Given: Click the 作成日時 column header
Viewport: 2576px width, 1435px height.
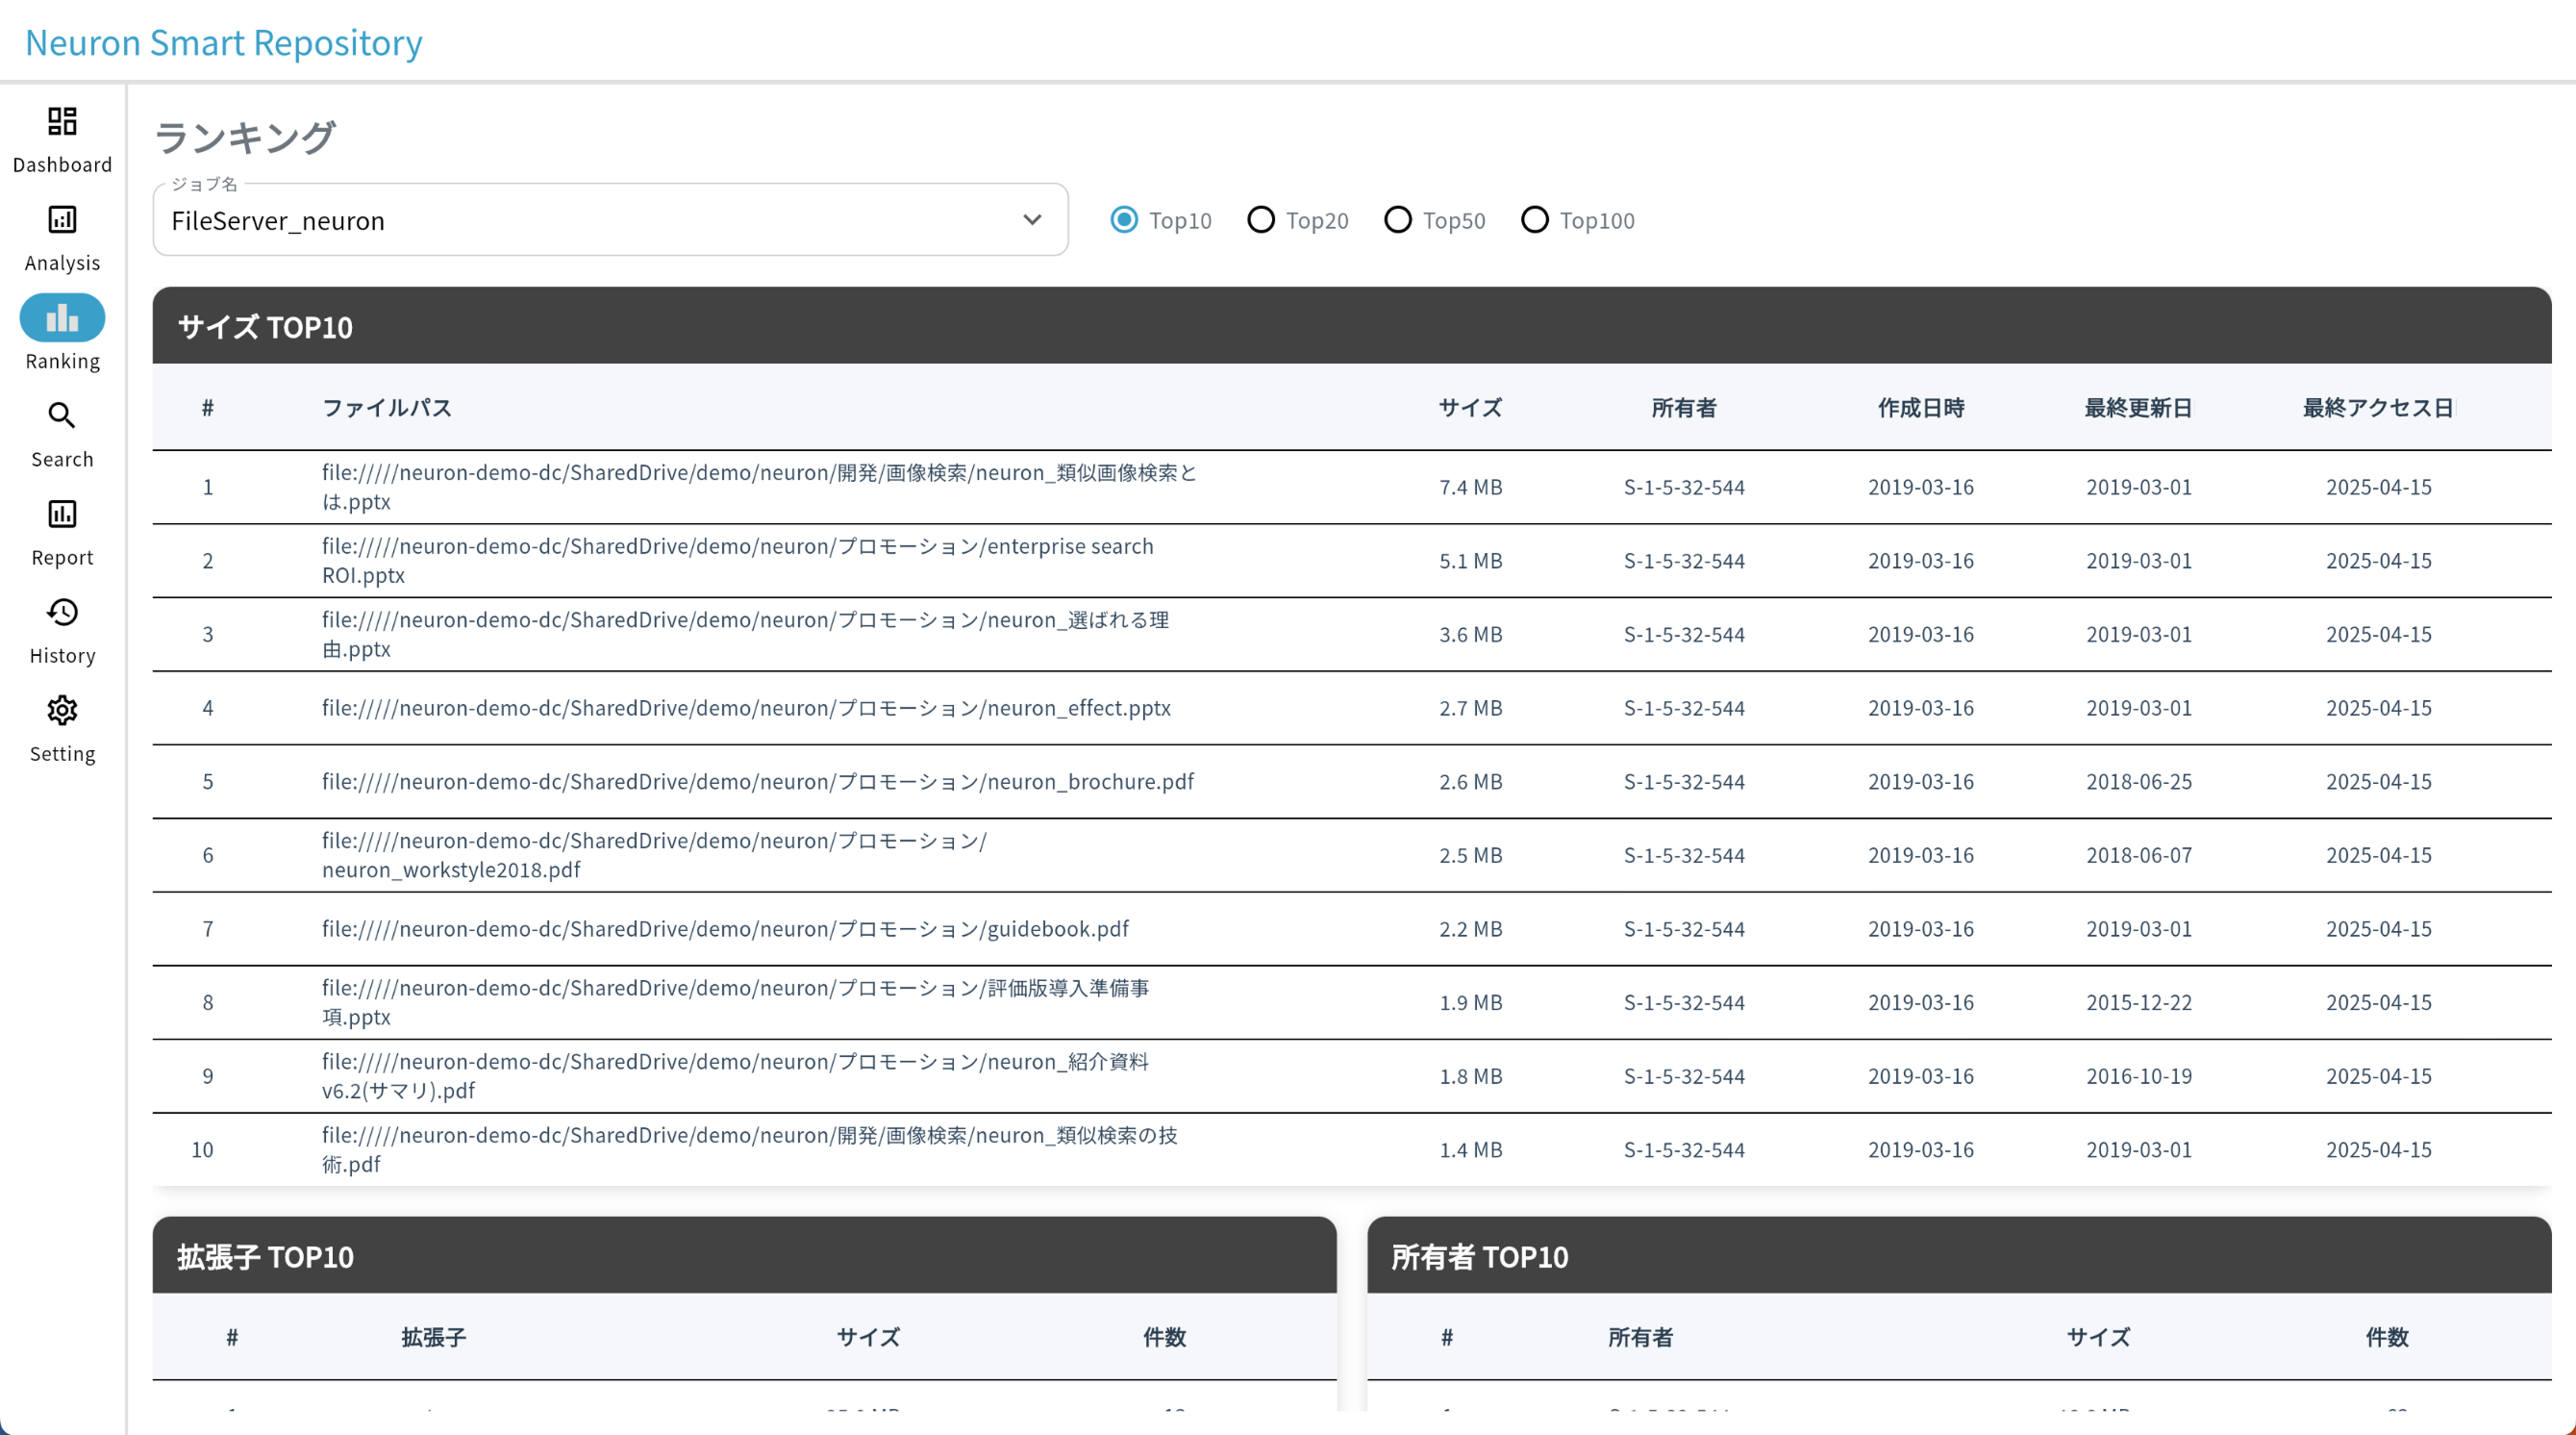Looking at the screenshot, I should coord(1921,408).
